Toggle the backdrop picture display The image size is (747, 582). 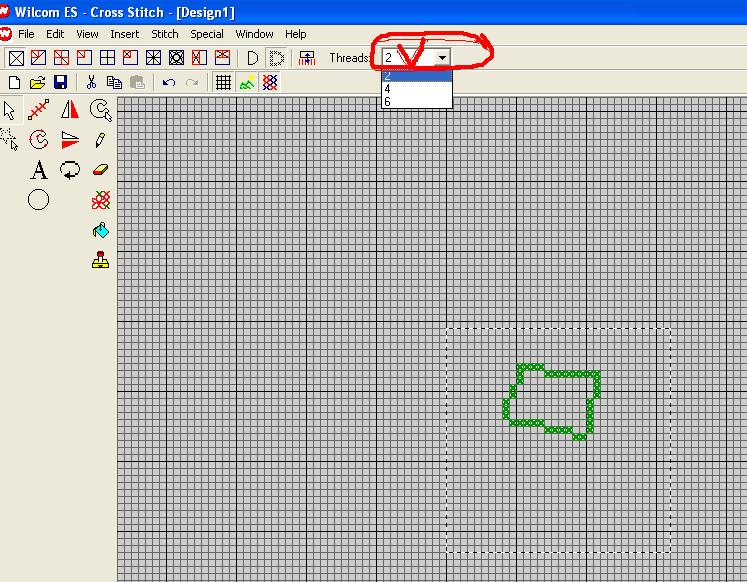247,83
